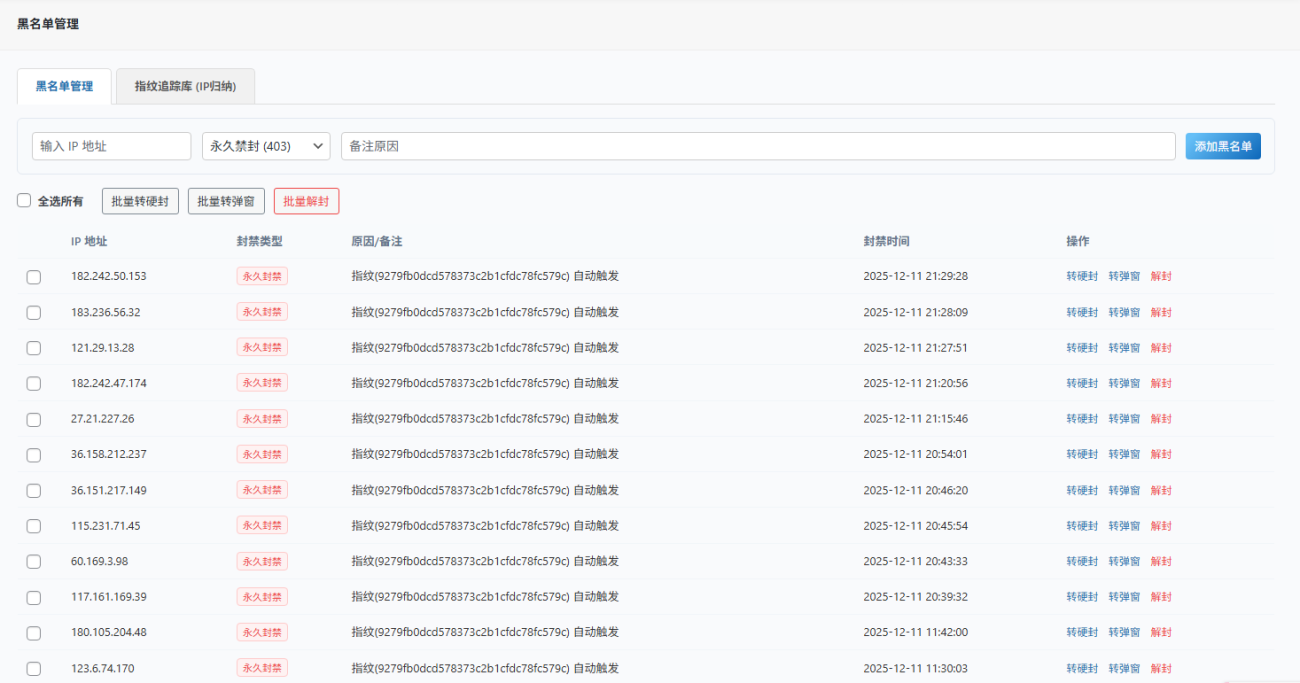Viewport: 1300px width, 683px height.
Task: 勾选 IP 182.242.50.153 对应的复选框
Action: click(33, 276)
